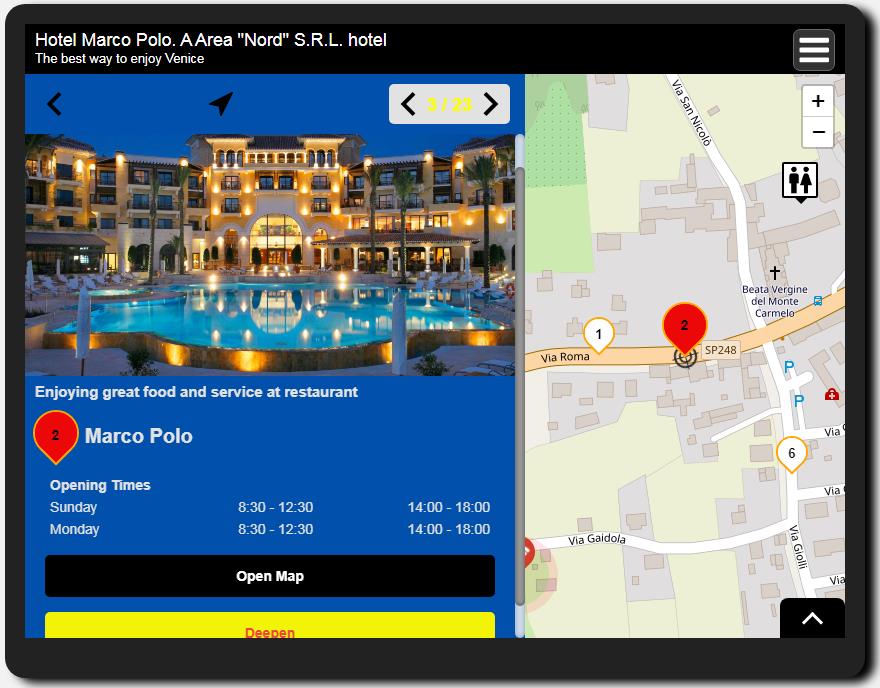Viewport: 880px width, 688px height.
Task: Expand the panel with up chevron
Action: pyautogui.click(x=812, y=618)
